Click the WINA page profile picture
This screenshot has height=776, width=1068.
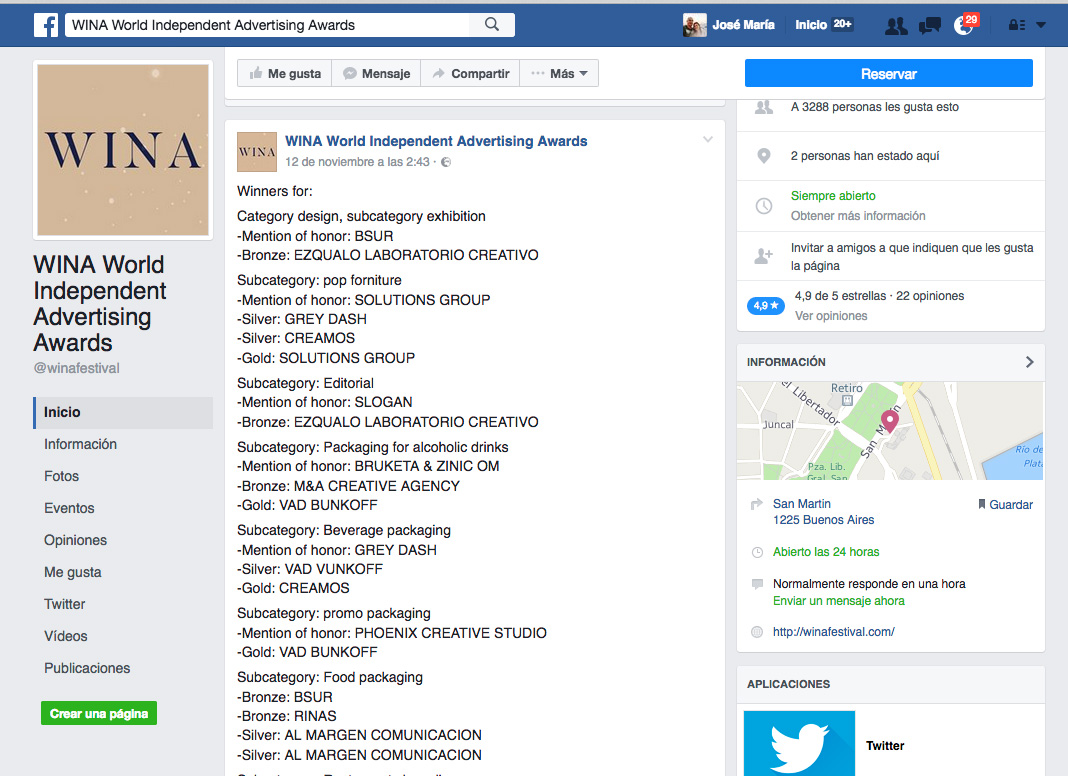pos(123,151)
